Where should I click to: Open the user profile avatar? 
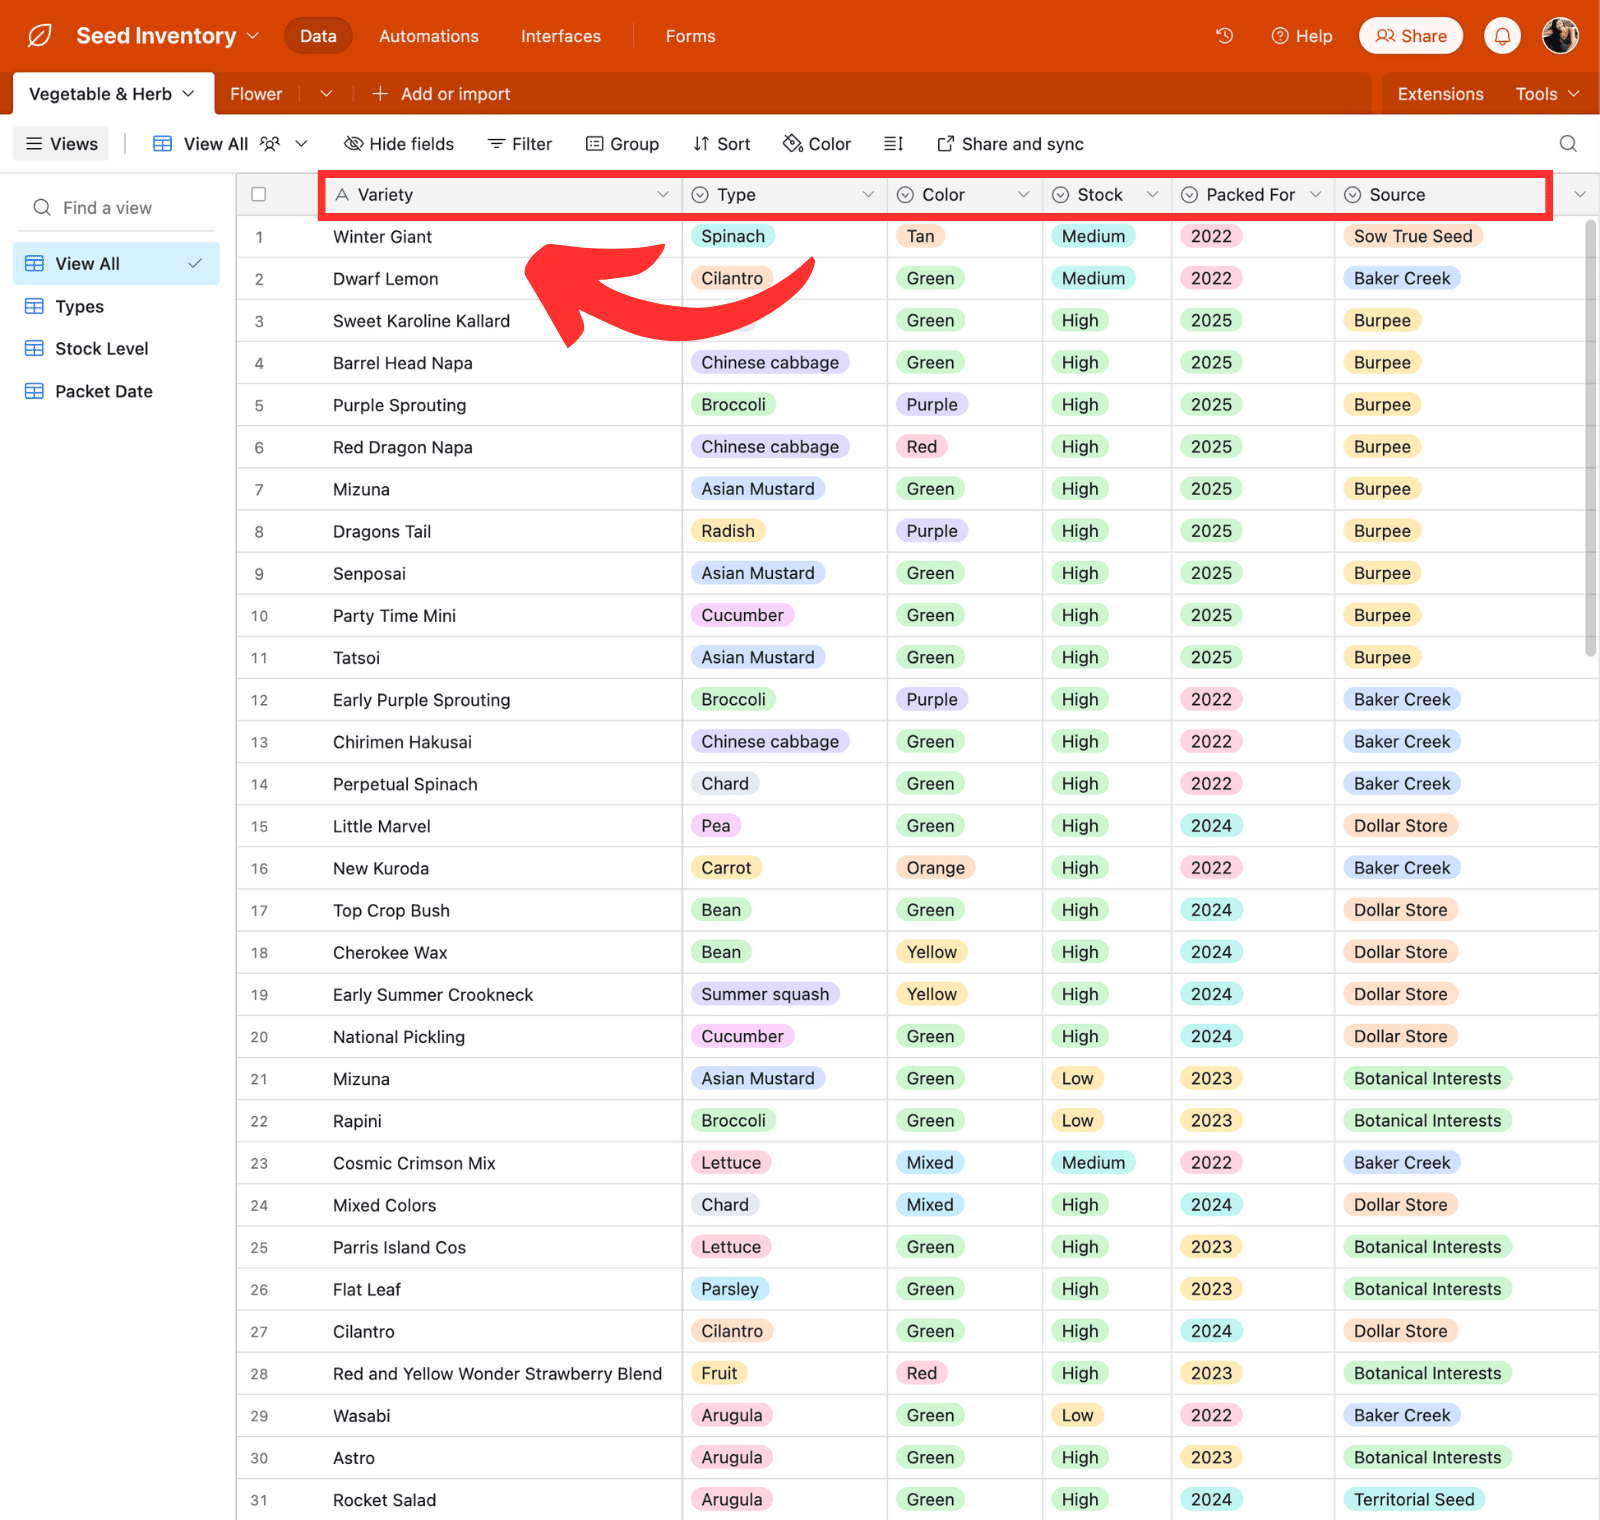1560,36
